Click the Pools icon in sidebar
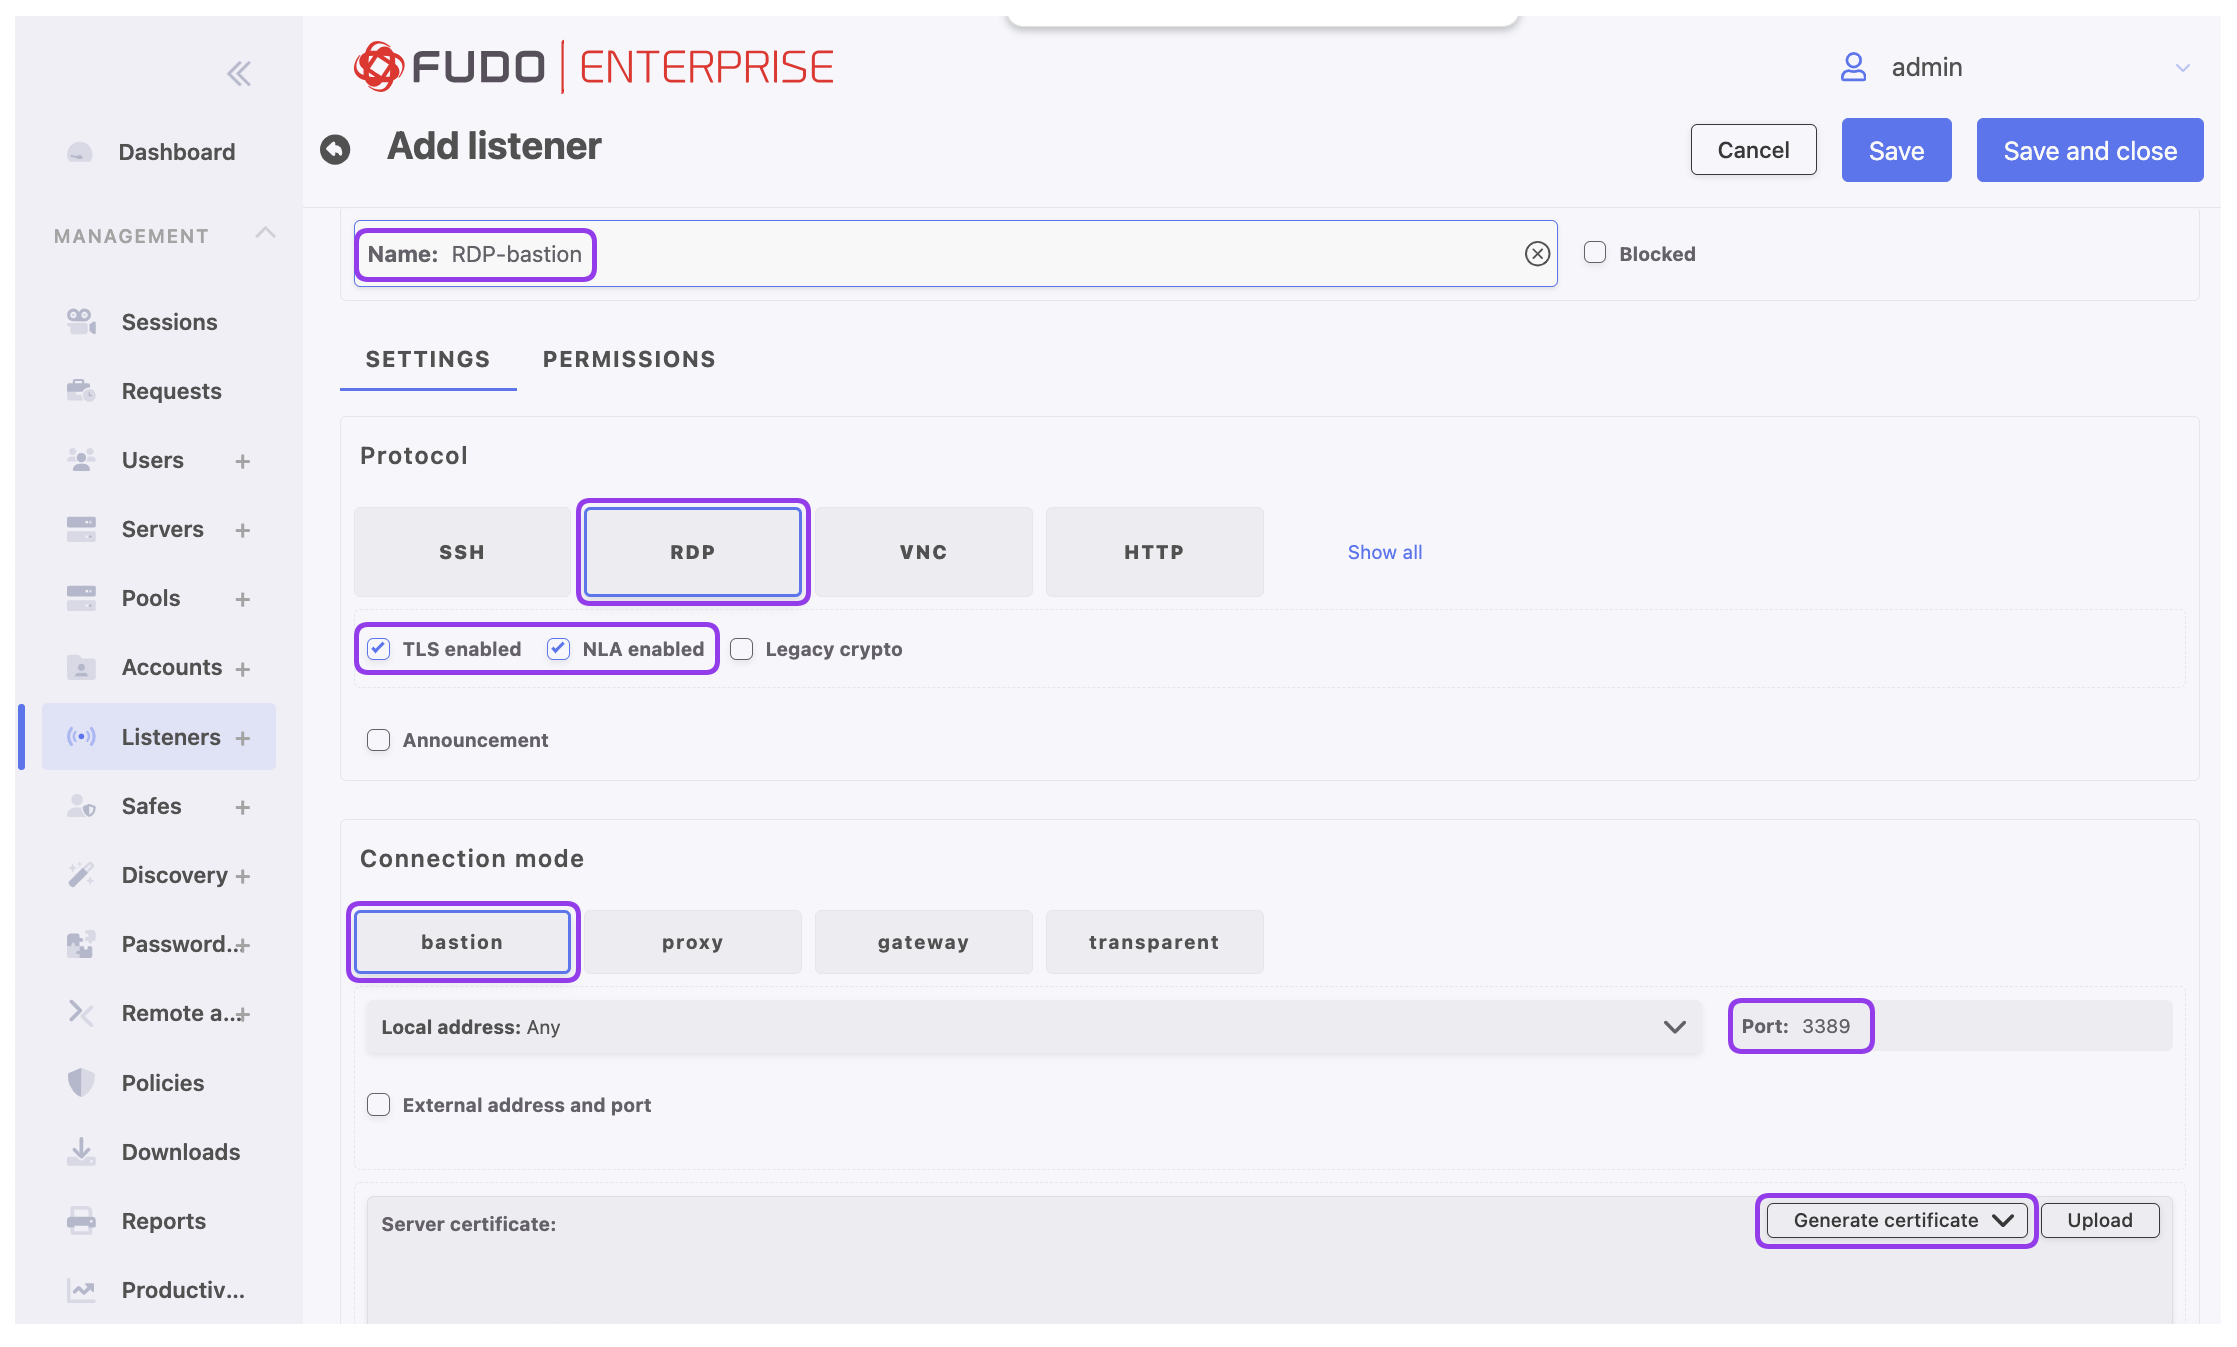 click(81, 597)
